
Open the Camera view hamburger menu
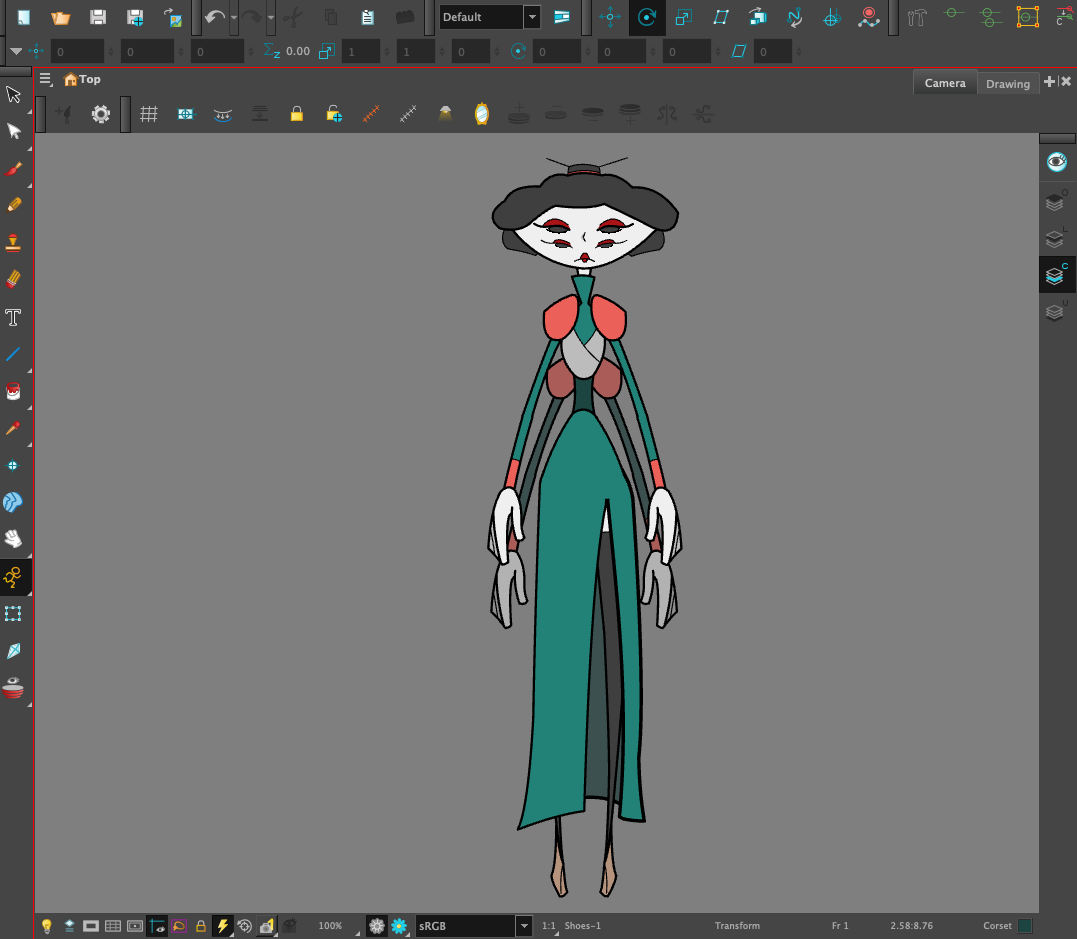pos(45,79)
